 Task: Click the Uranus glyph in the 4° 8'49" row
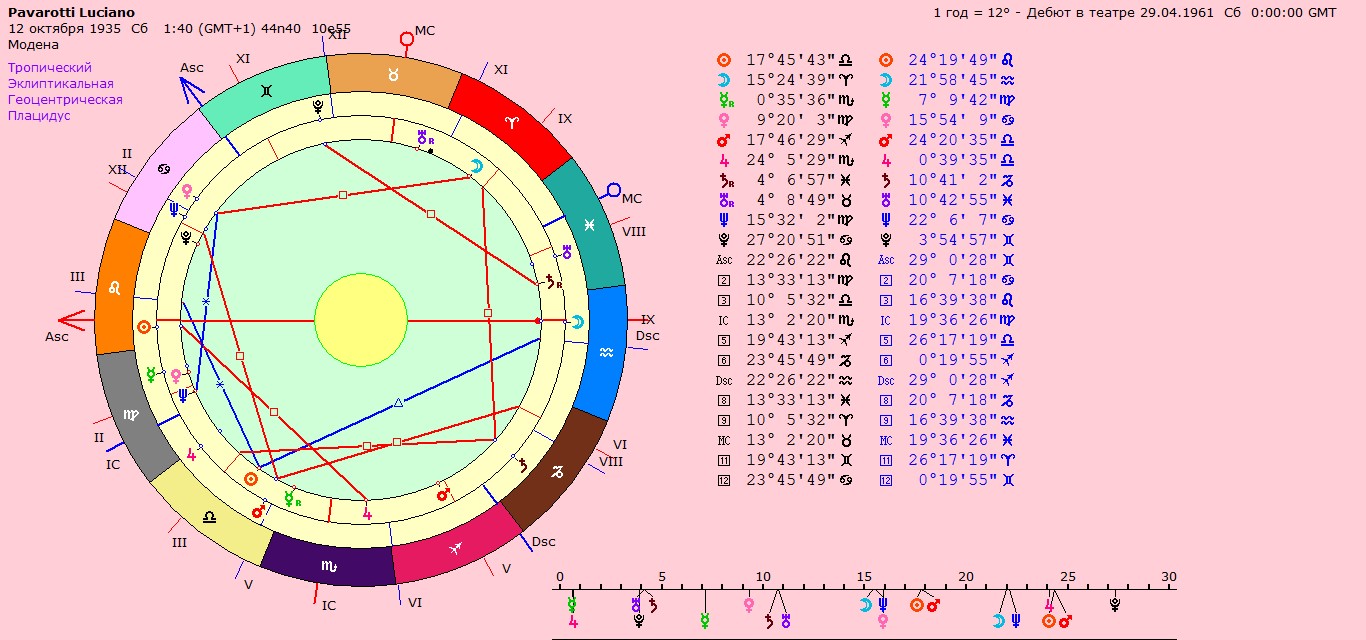(x=726, y=200)
